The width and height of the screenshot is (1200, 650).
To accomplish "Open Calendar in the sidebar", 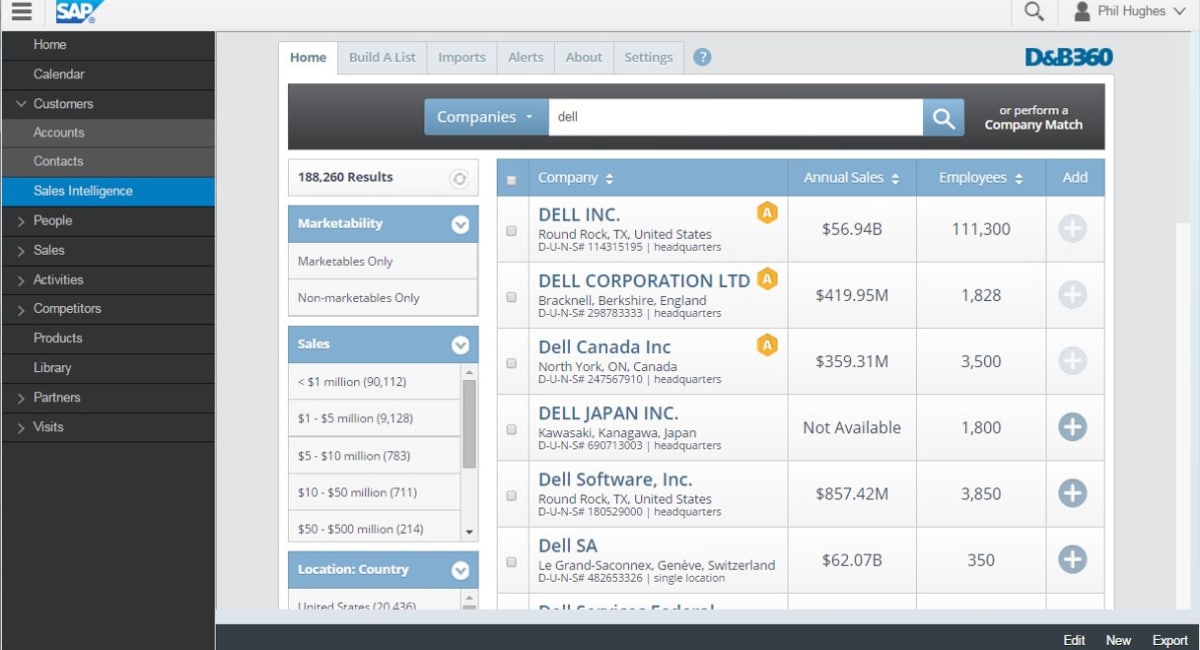I will tap(108, 74).
